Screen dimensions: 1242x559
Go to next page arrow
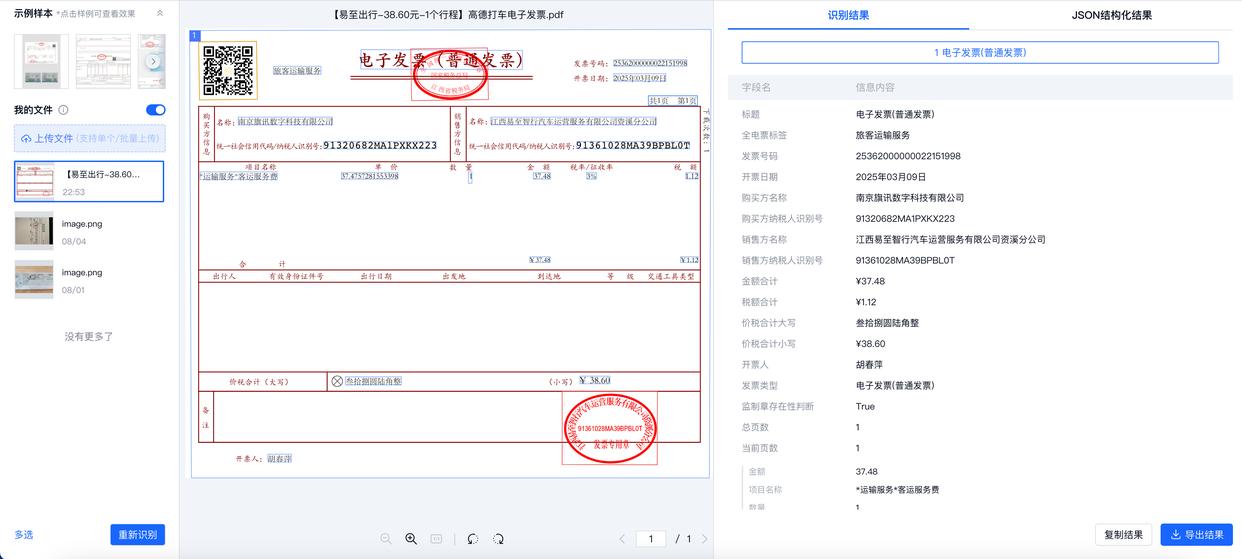[x=704, y=539]
